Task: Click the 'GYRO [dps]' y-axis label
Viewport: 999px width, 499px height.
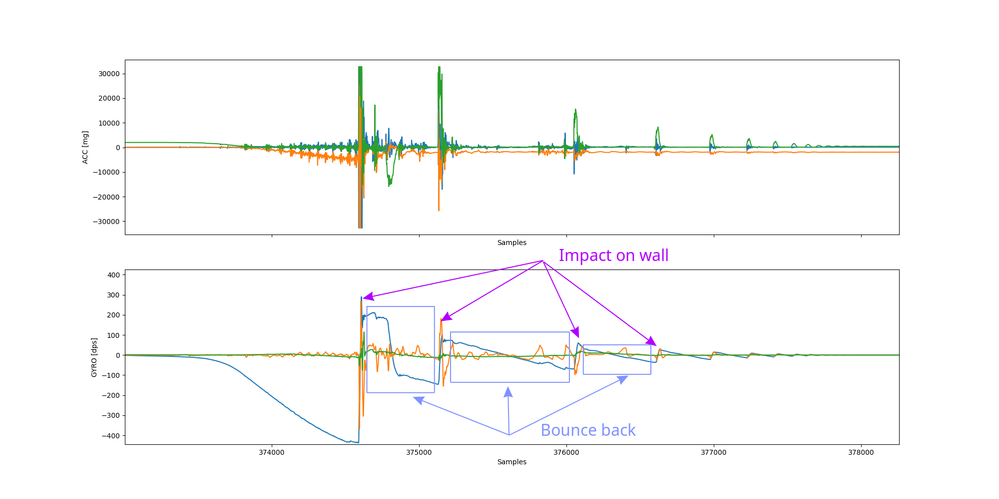Action: [92, 357]
